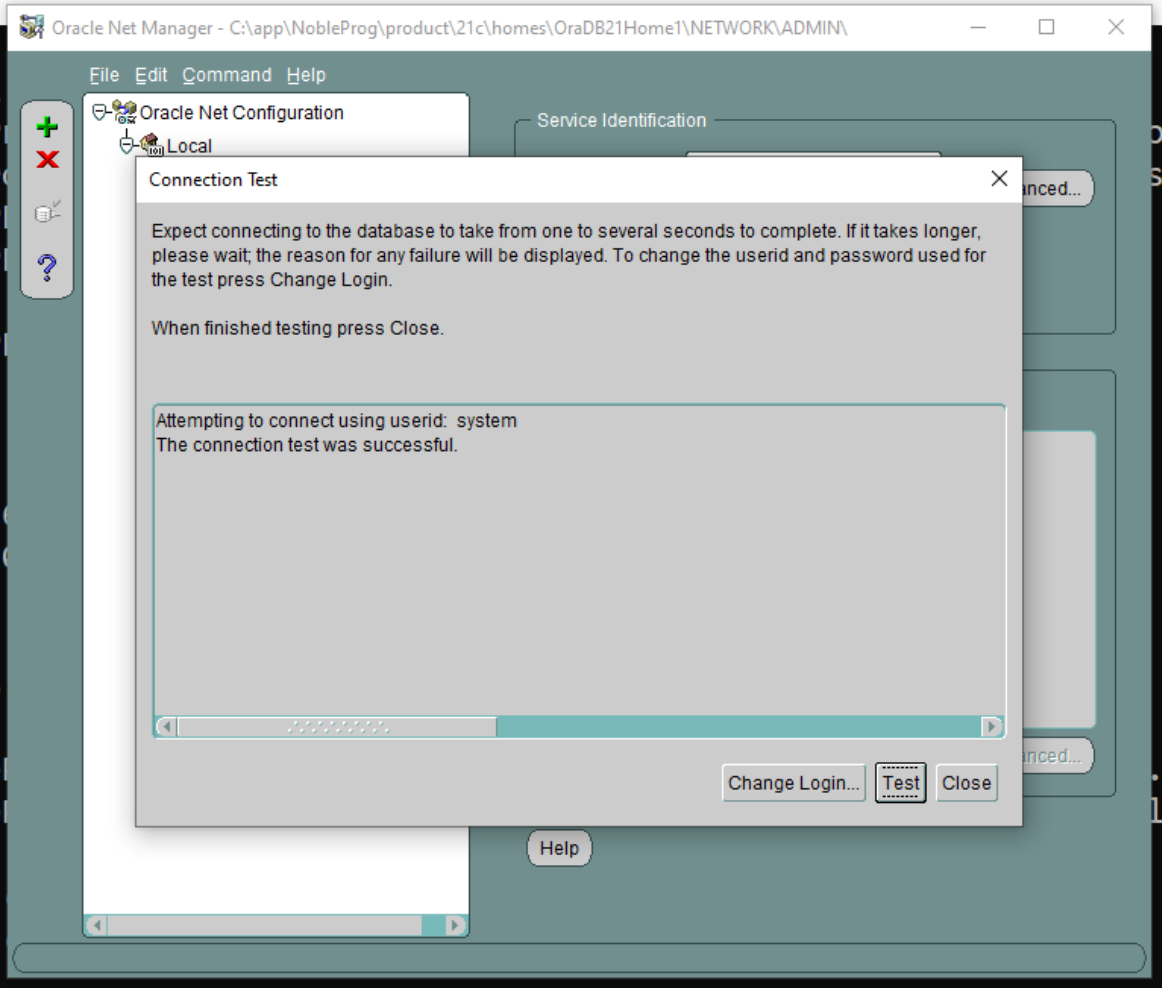Collapse the Local tree node
This screenshot has height=988, width=1162.
click(127, 145)
